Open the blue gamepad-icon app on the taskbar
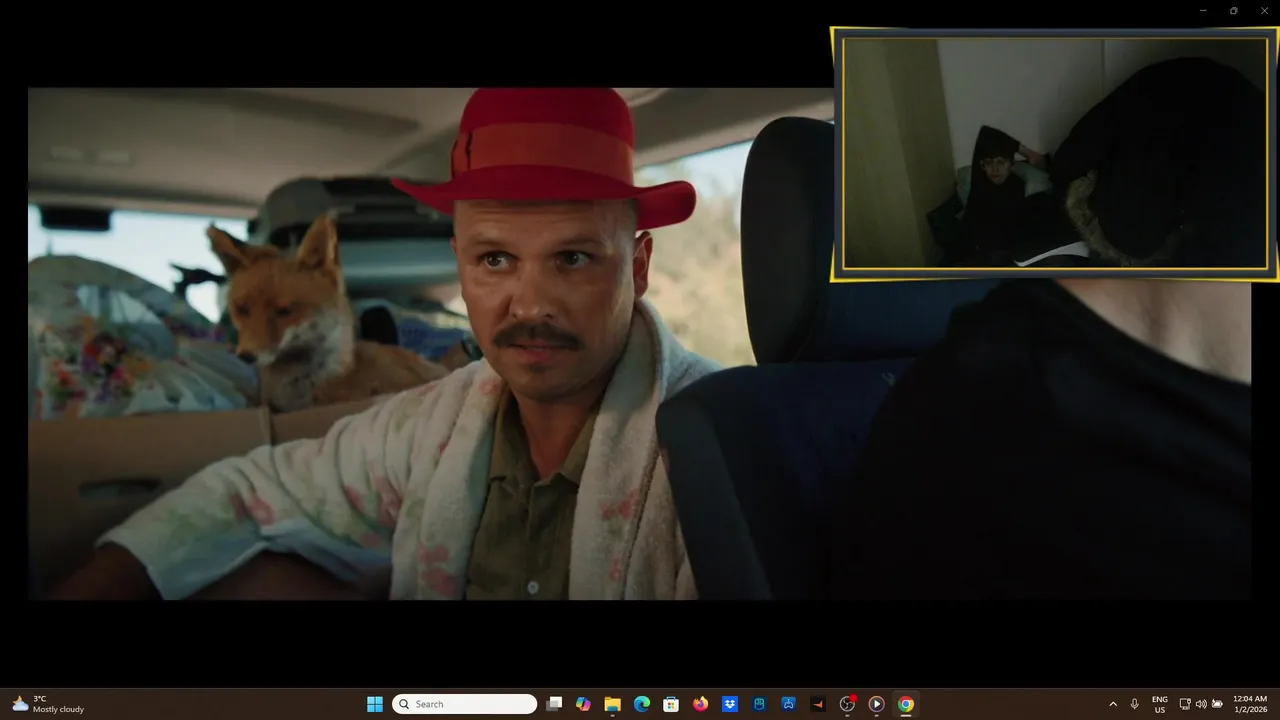The image size is (1280, 720). pyautogui.click(x=788, y=704)
